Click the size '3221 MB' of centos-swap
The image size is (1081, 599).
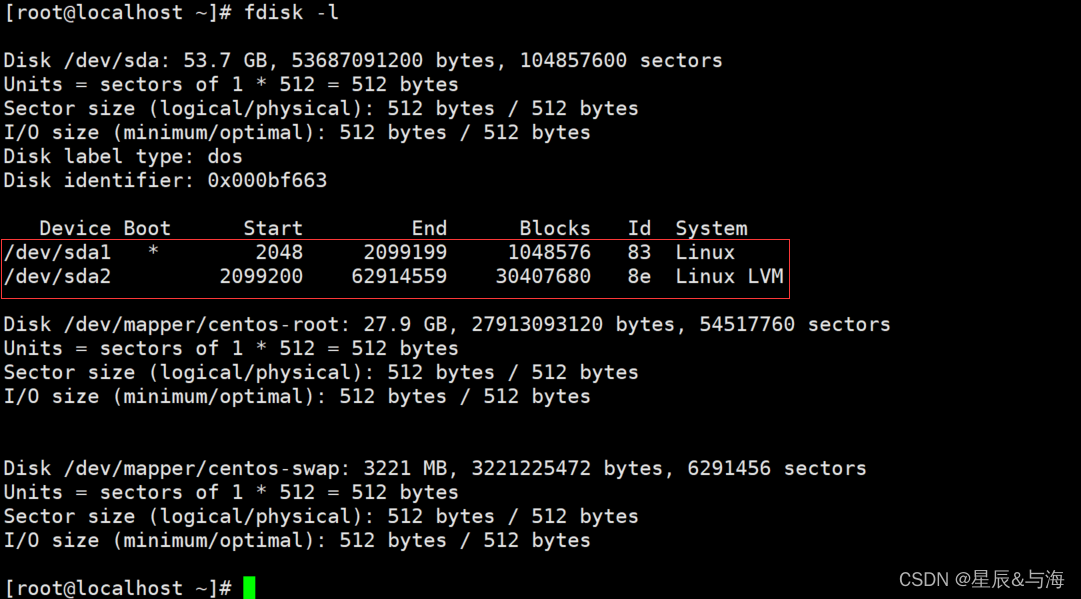(405, 468)
